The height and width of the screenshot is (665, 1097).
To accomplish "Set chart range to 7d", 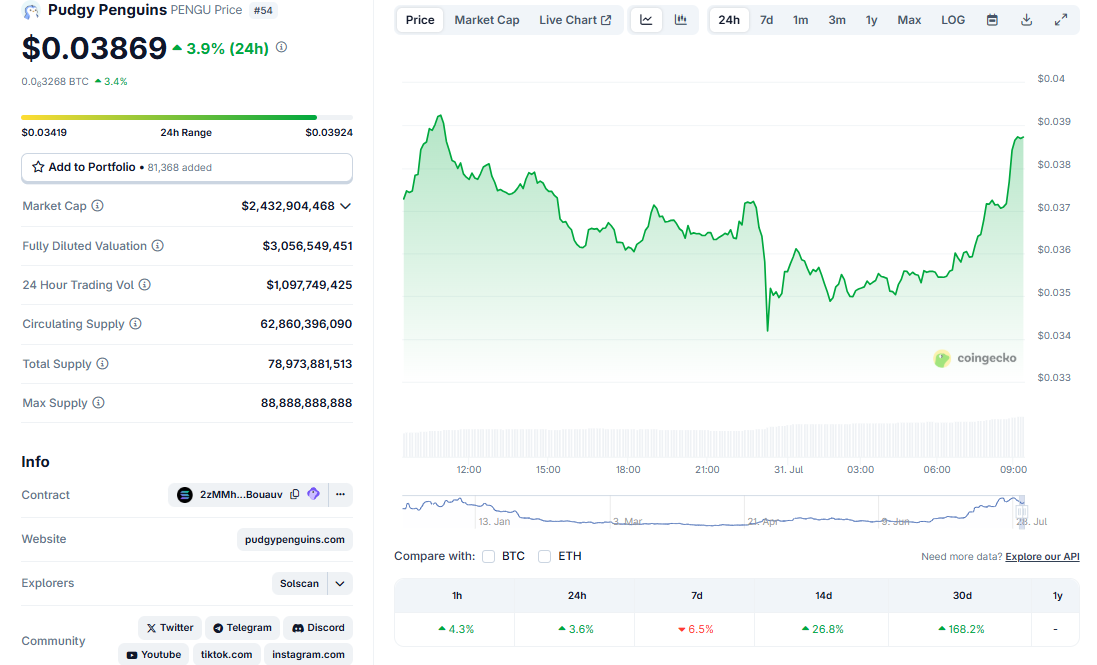I will [767, 20].
